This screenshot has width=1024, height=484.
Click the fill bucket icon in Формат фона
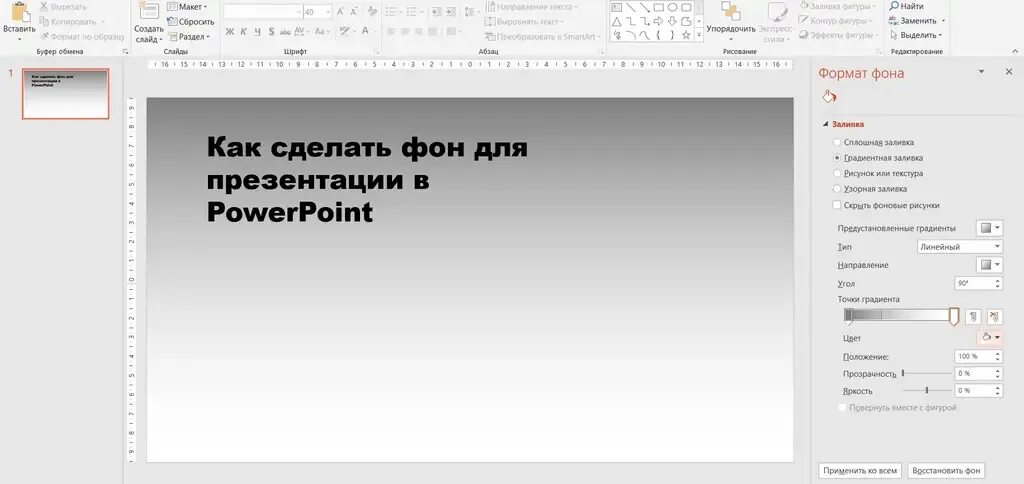[x=829, y=97]
